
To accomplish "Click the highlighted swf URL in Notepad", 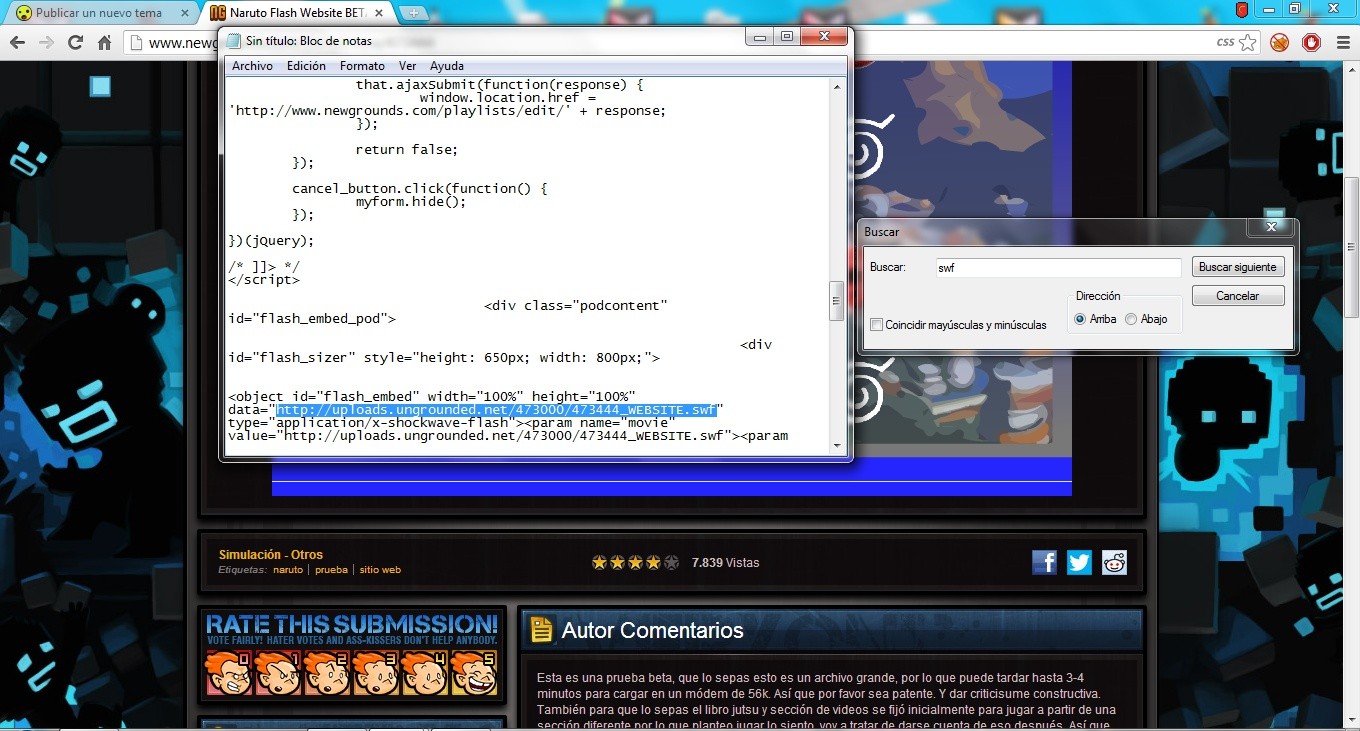I will tap(496, 410).
